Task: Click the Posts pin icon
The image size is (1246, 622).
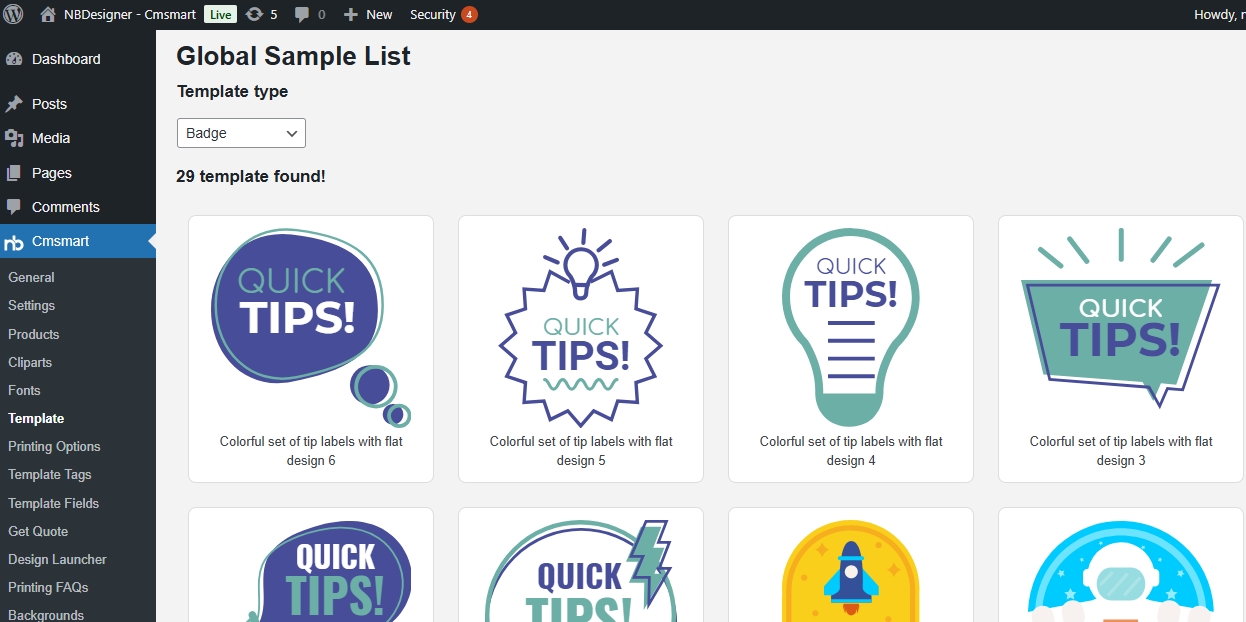Action: coord(14,104)
